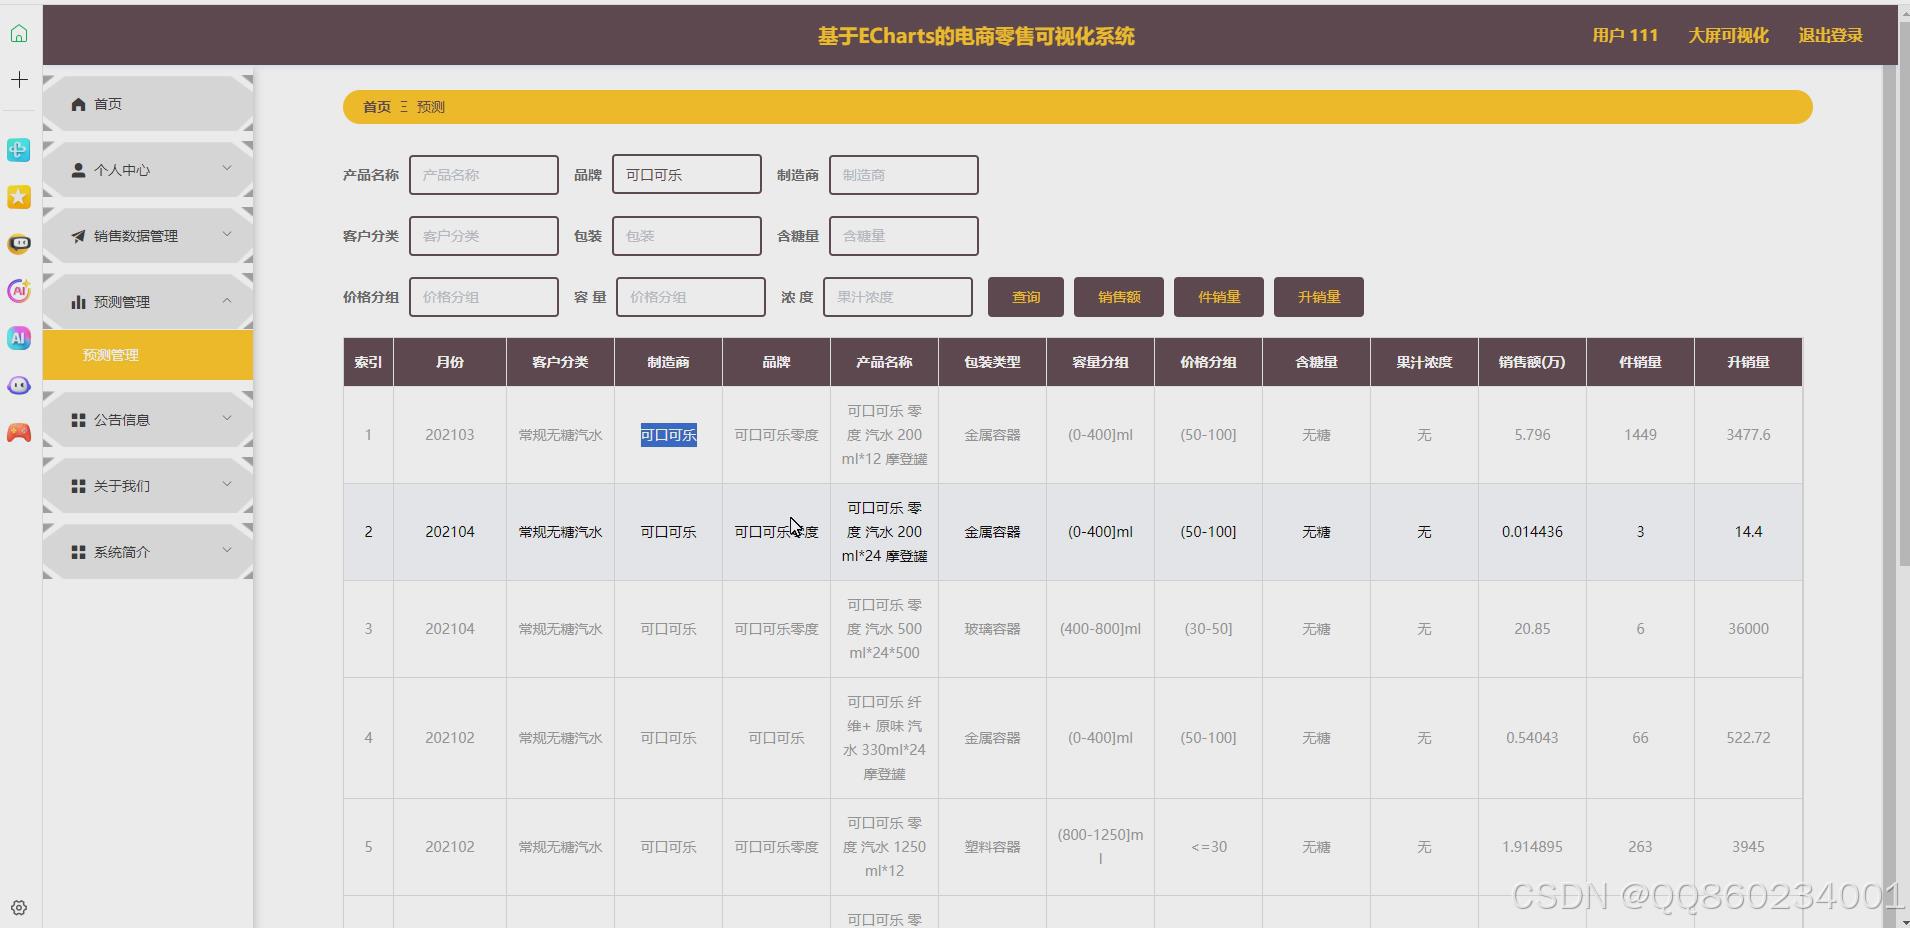Click the 1449 件销量 cell

point(1640,435)
